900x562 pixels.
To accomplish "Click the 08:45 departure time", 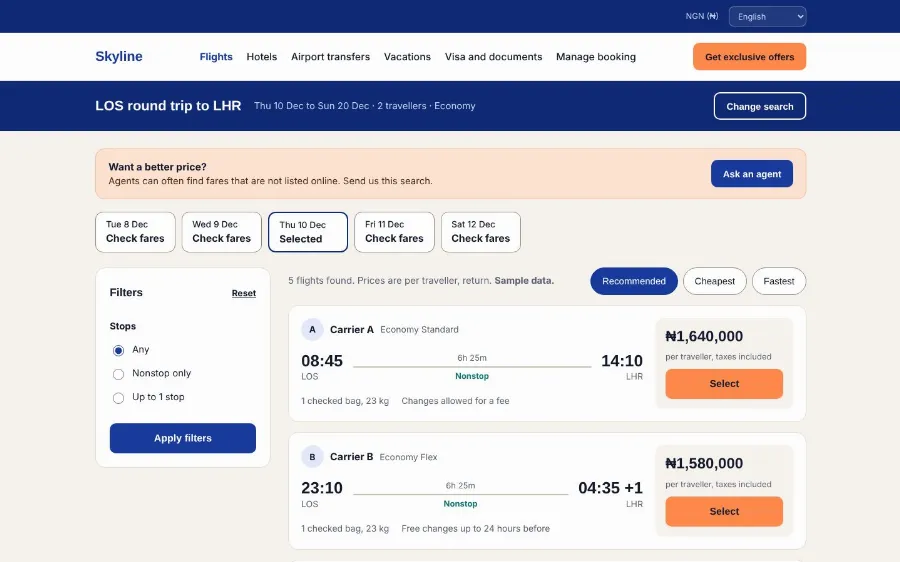I will pos(322,361).
